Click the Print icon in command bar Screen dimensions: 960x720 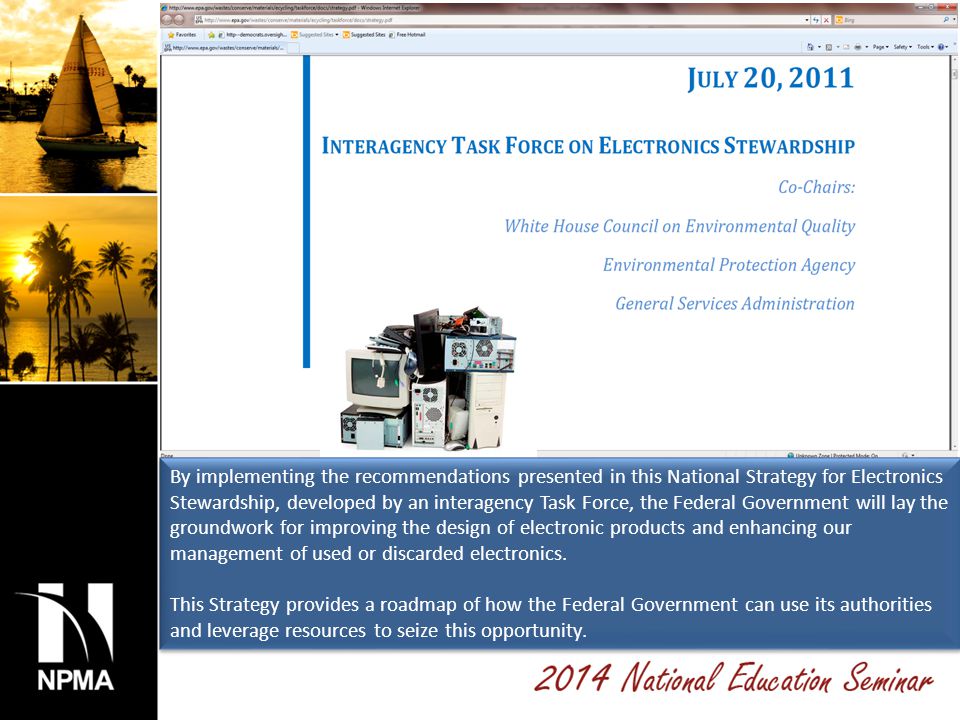pyautogui.click(x=858, y=47)
